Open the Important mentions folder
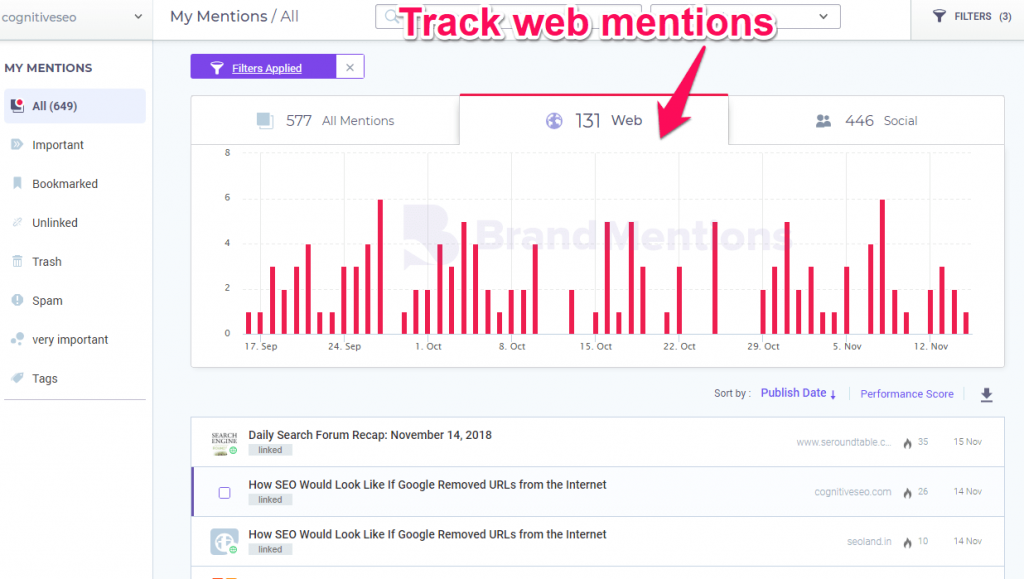 coord(57,145)
